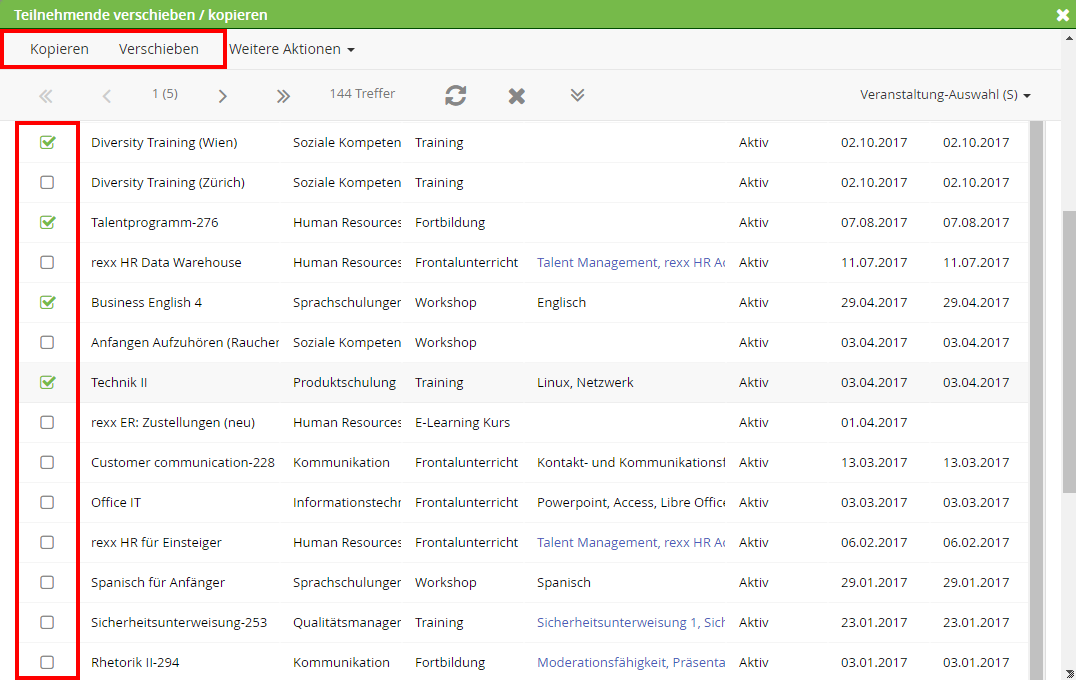
Task: Click the Technik II event name
Action: 119,382
